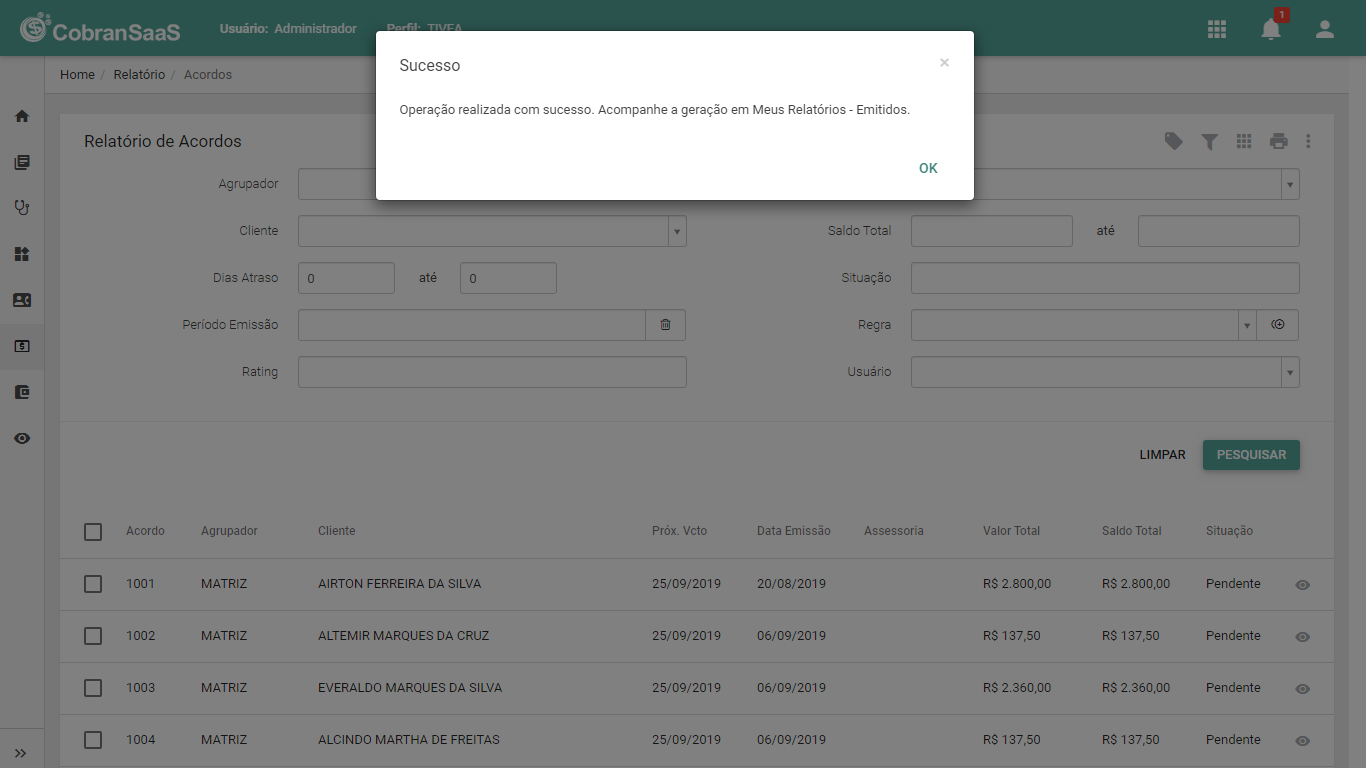Click the Saldo Total maximum field
The height and width of the screenshot is (768, 1366).
(1219, 231)
